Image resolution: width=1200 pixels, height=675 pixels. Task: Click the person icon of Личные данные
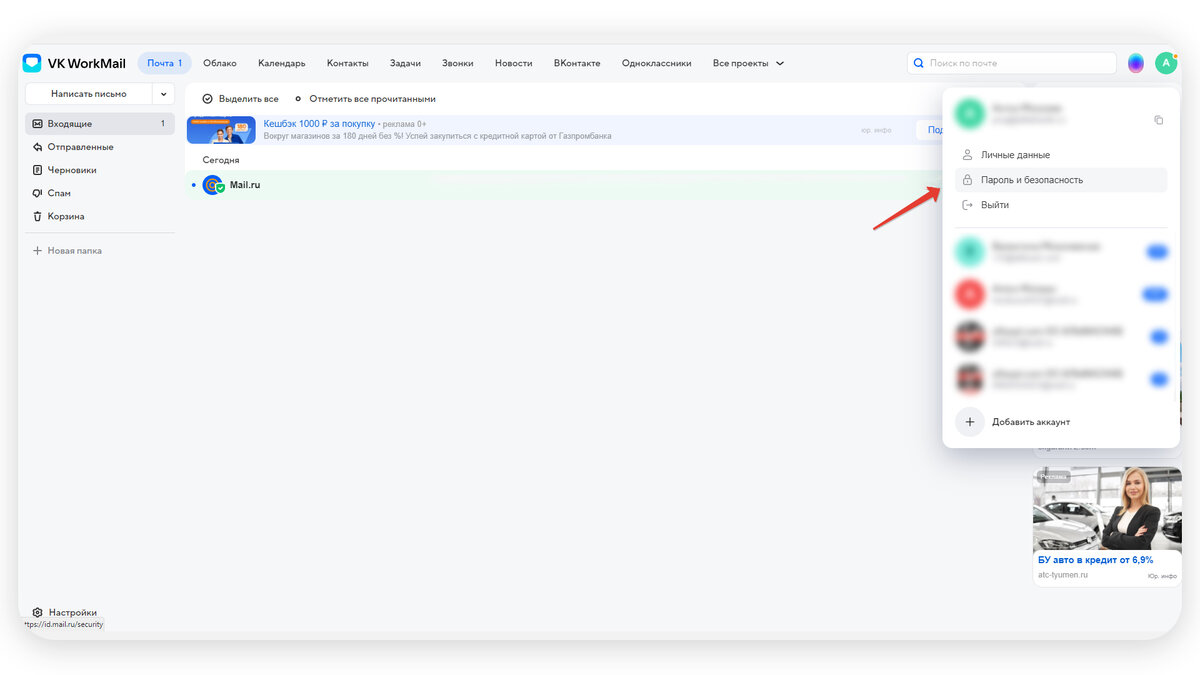pos(967,155)
